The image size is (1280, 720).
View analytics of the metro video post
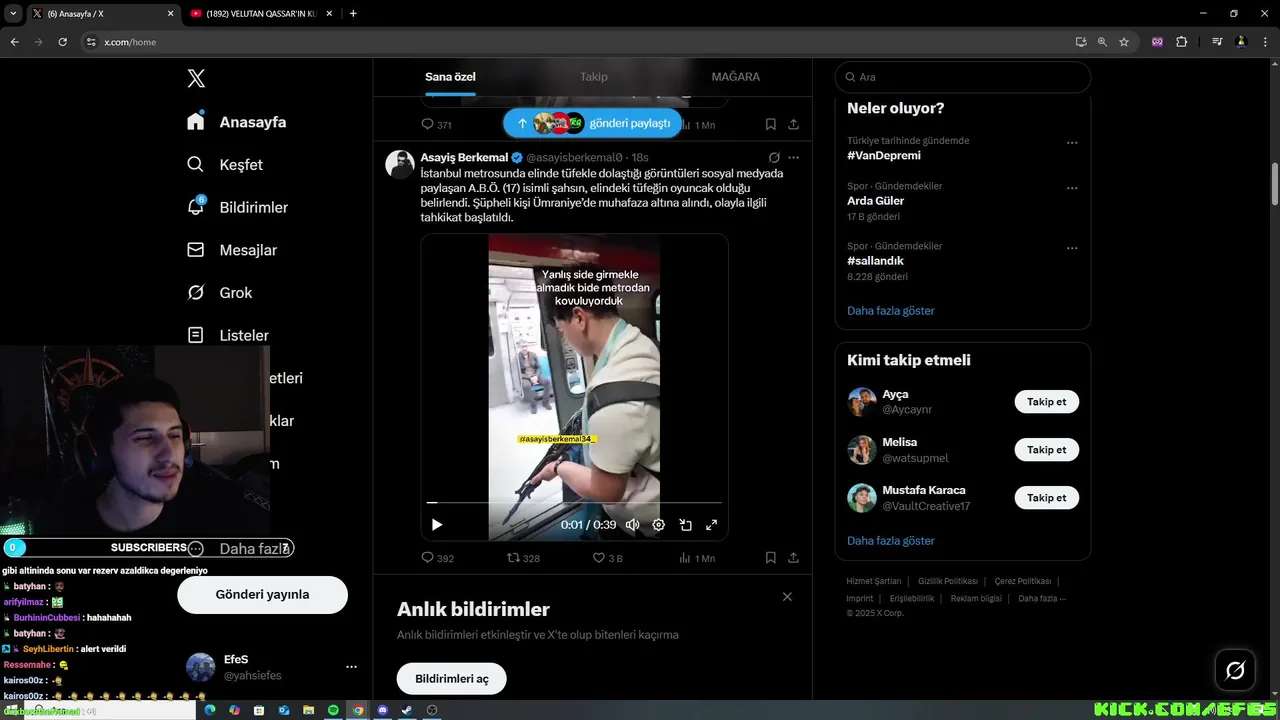coord(697,558)
